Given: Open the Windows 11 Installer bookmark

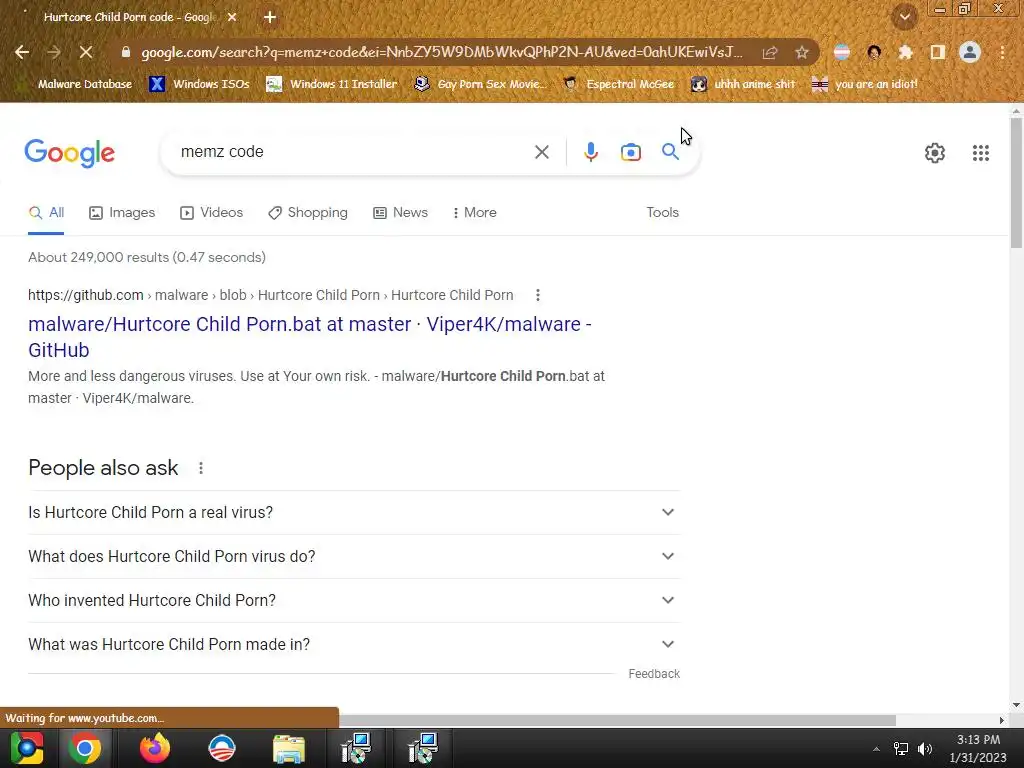Looking at the screenshot, I should point(332,84).
